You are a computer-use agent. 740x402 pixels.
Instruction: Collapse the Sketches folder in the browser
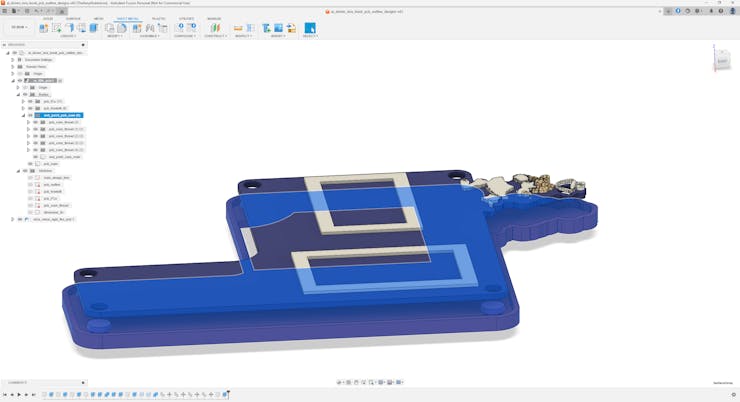click(x=18, y=170)
